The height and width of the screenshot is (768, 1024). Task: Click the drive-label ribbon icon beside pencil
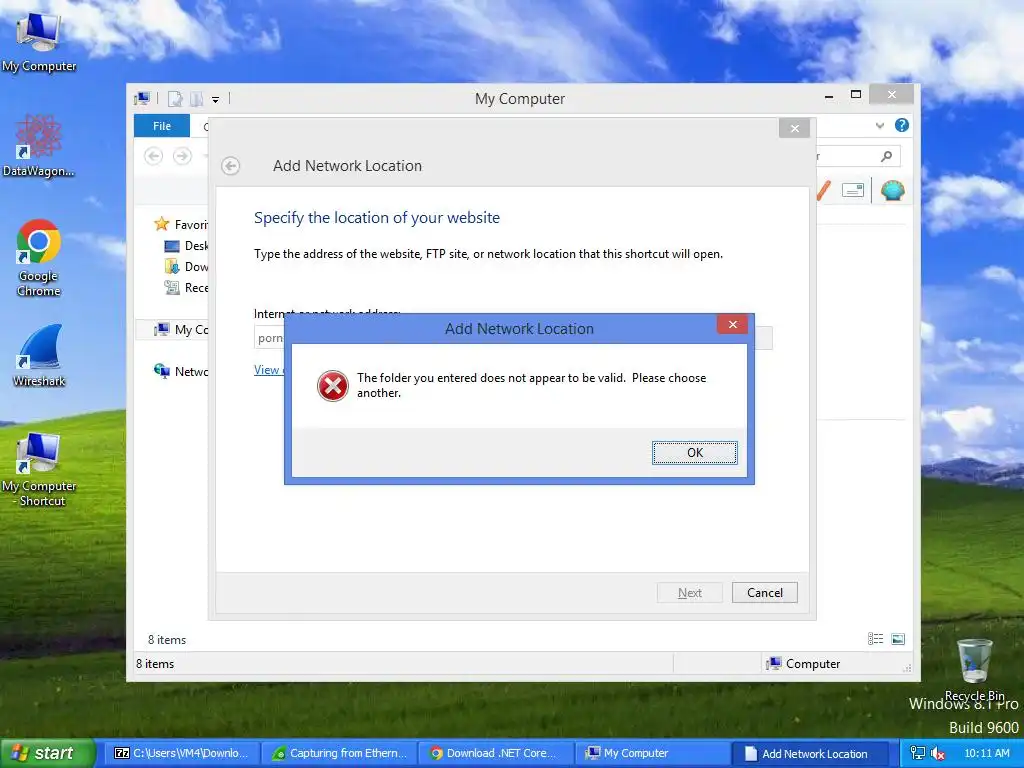853,191
